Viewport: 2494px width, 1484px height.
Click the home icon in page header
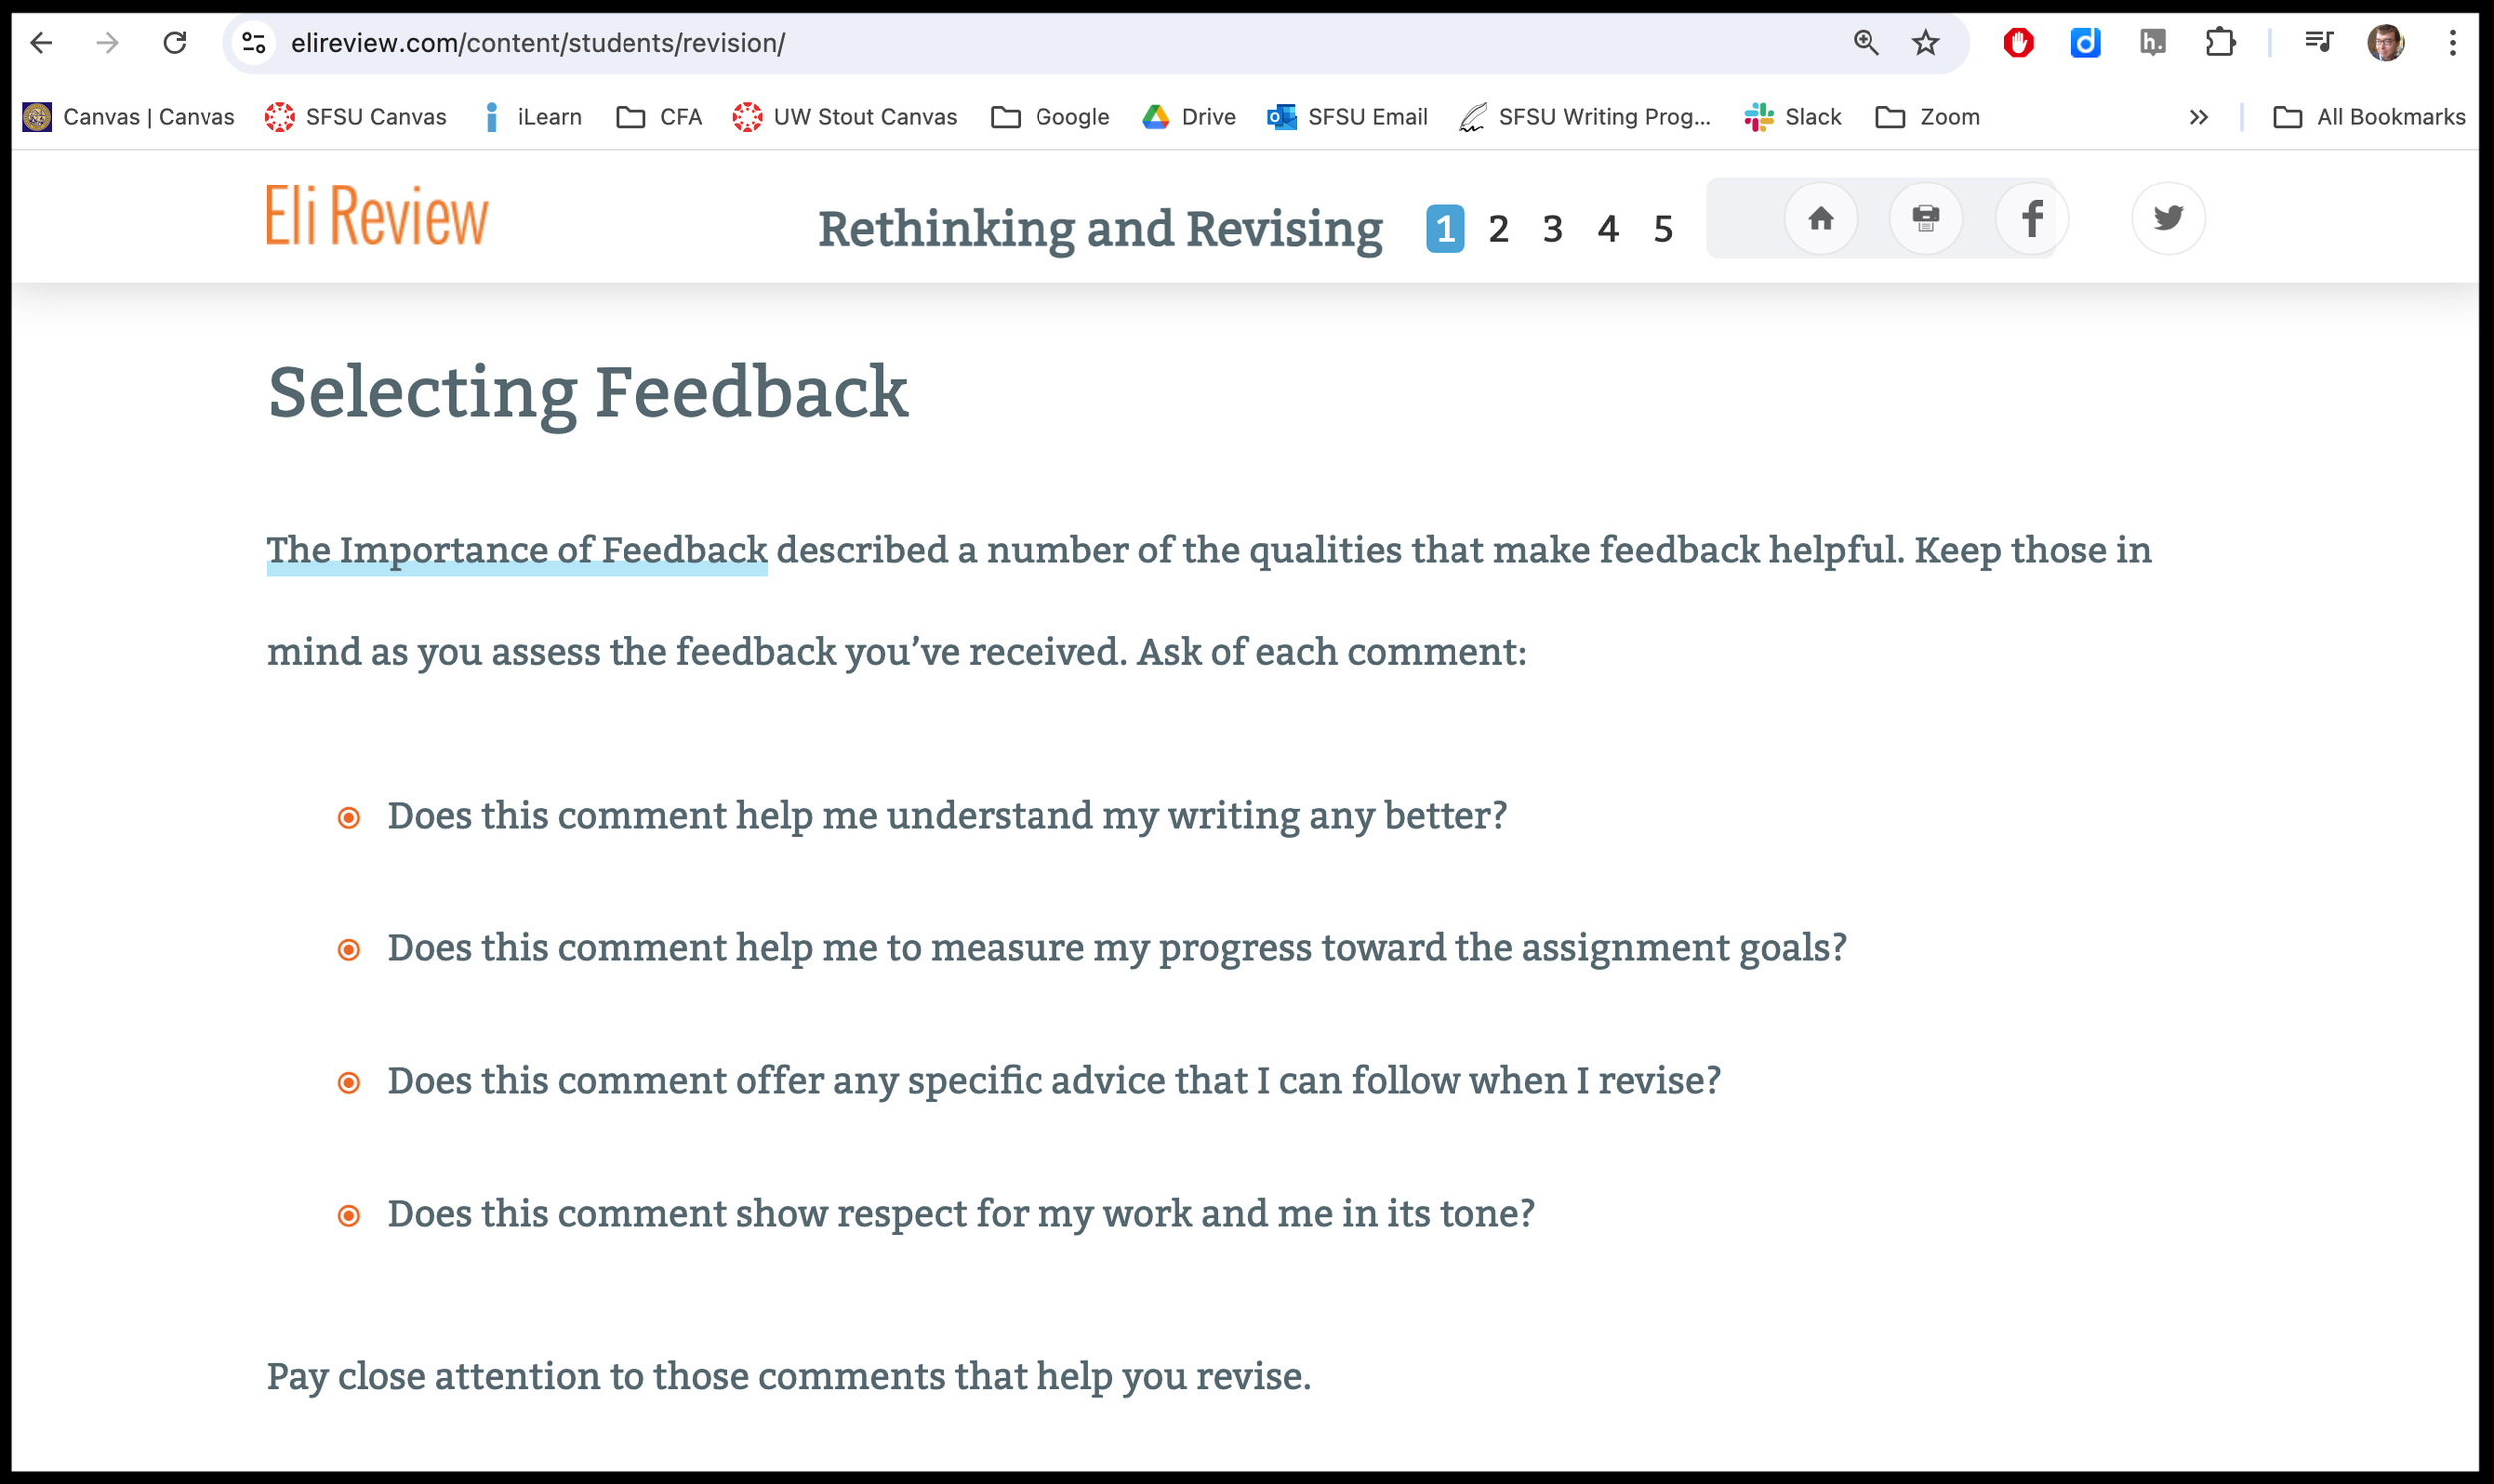coord(1820,219)
